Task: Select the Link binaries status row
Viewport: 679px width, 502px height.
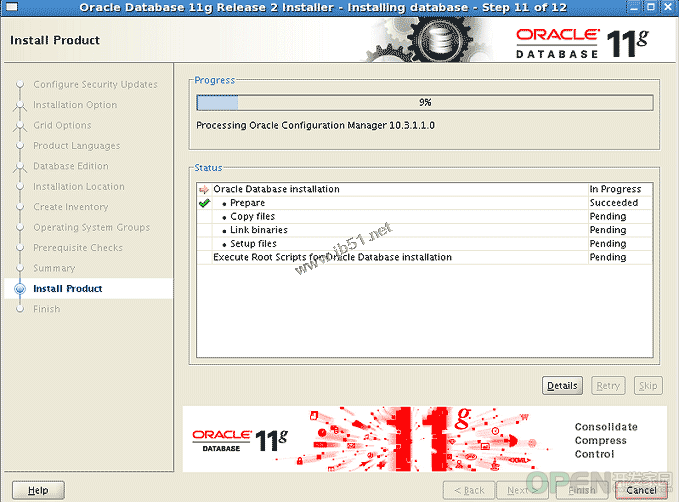Action: tap(425, 230)
